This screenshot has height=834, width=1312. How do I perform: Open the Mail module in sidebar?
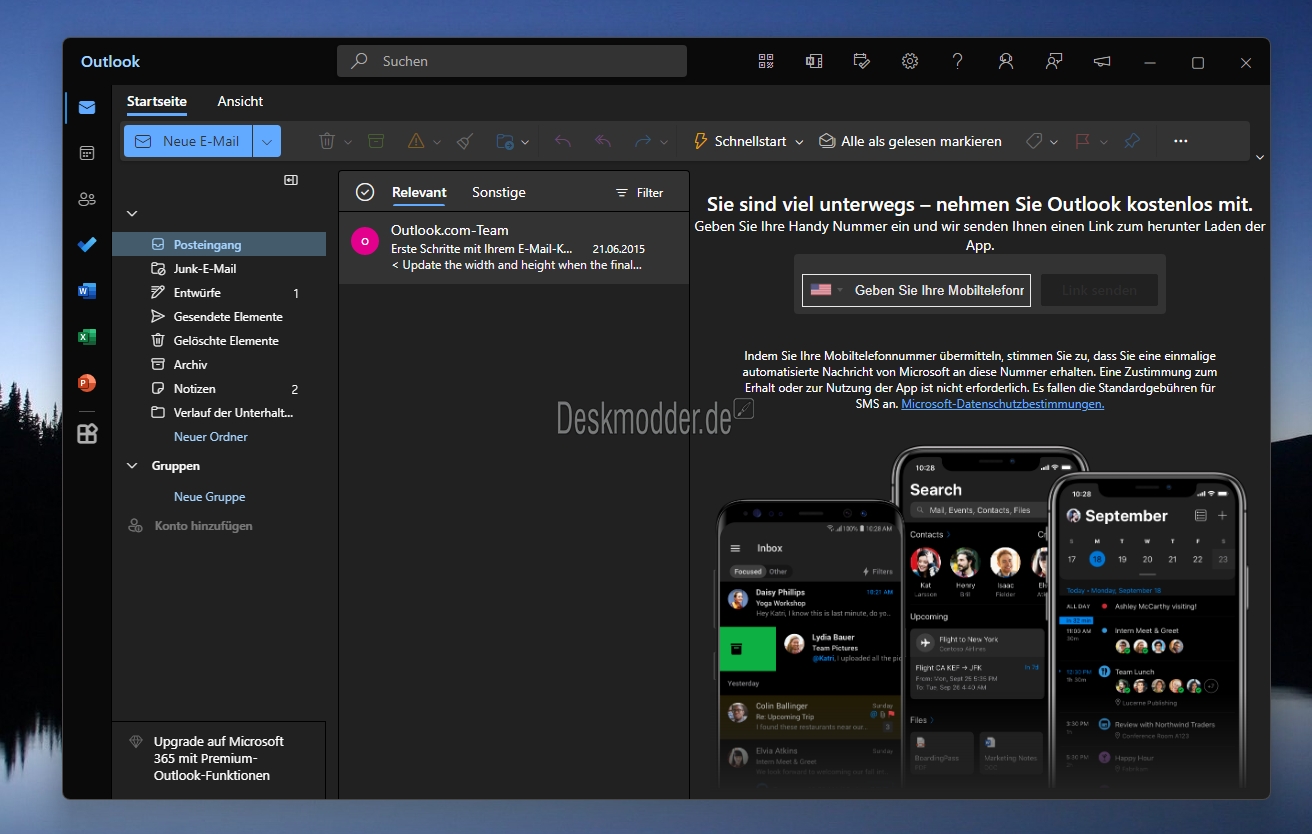click(x=87, y=108)
